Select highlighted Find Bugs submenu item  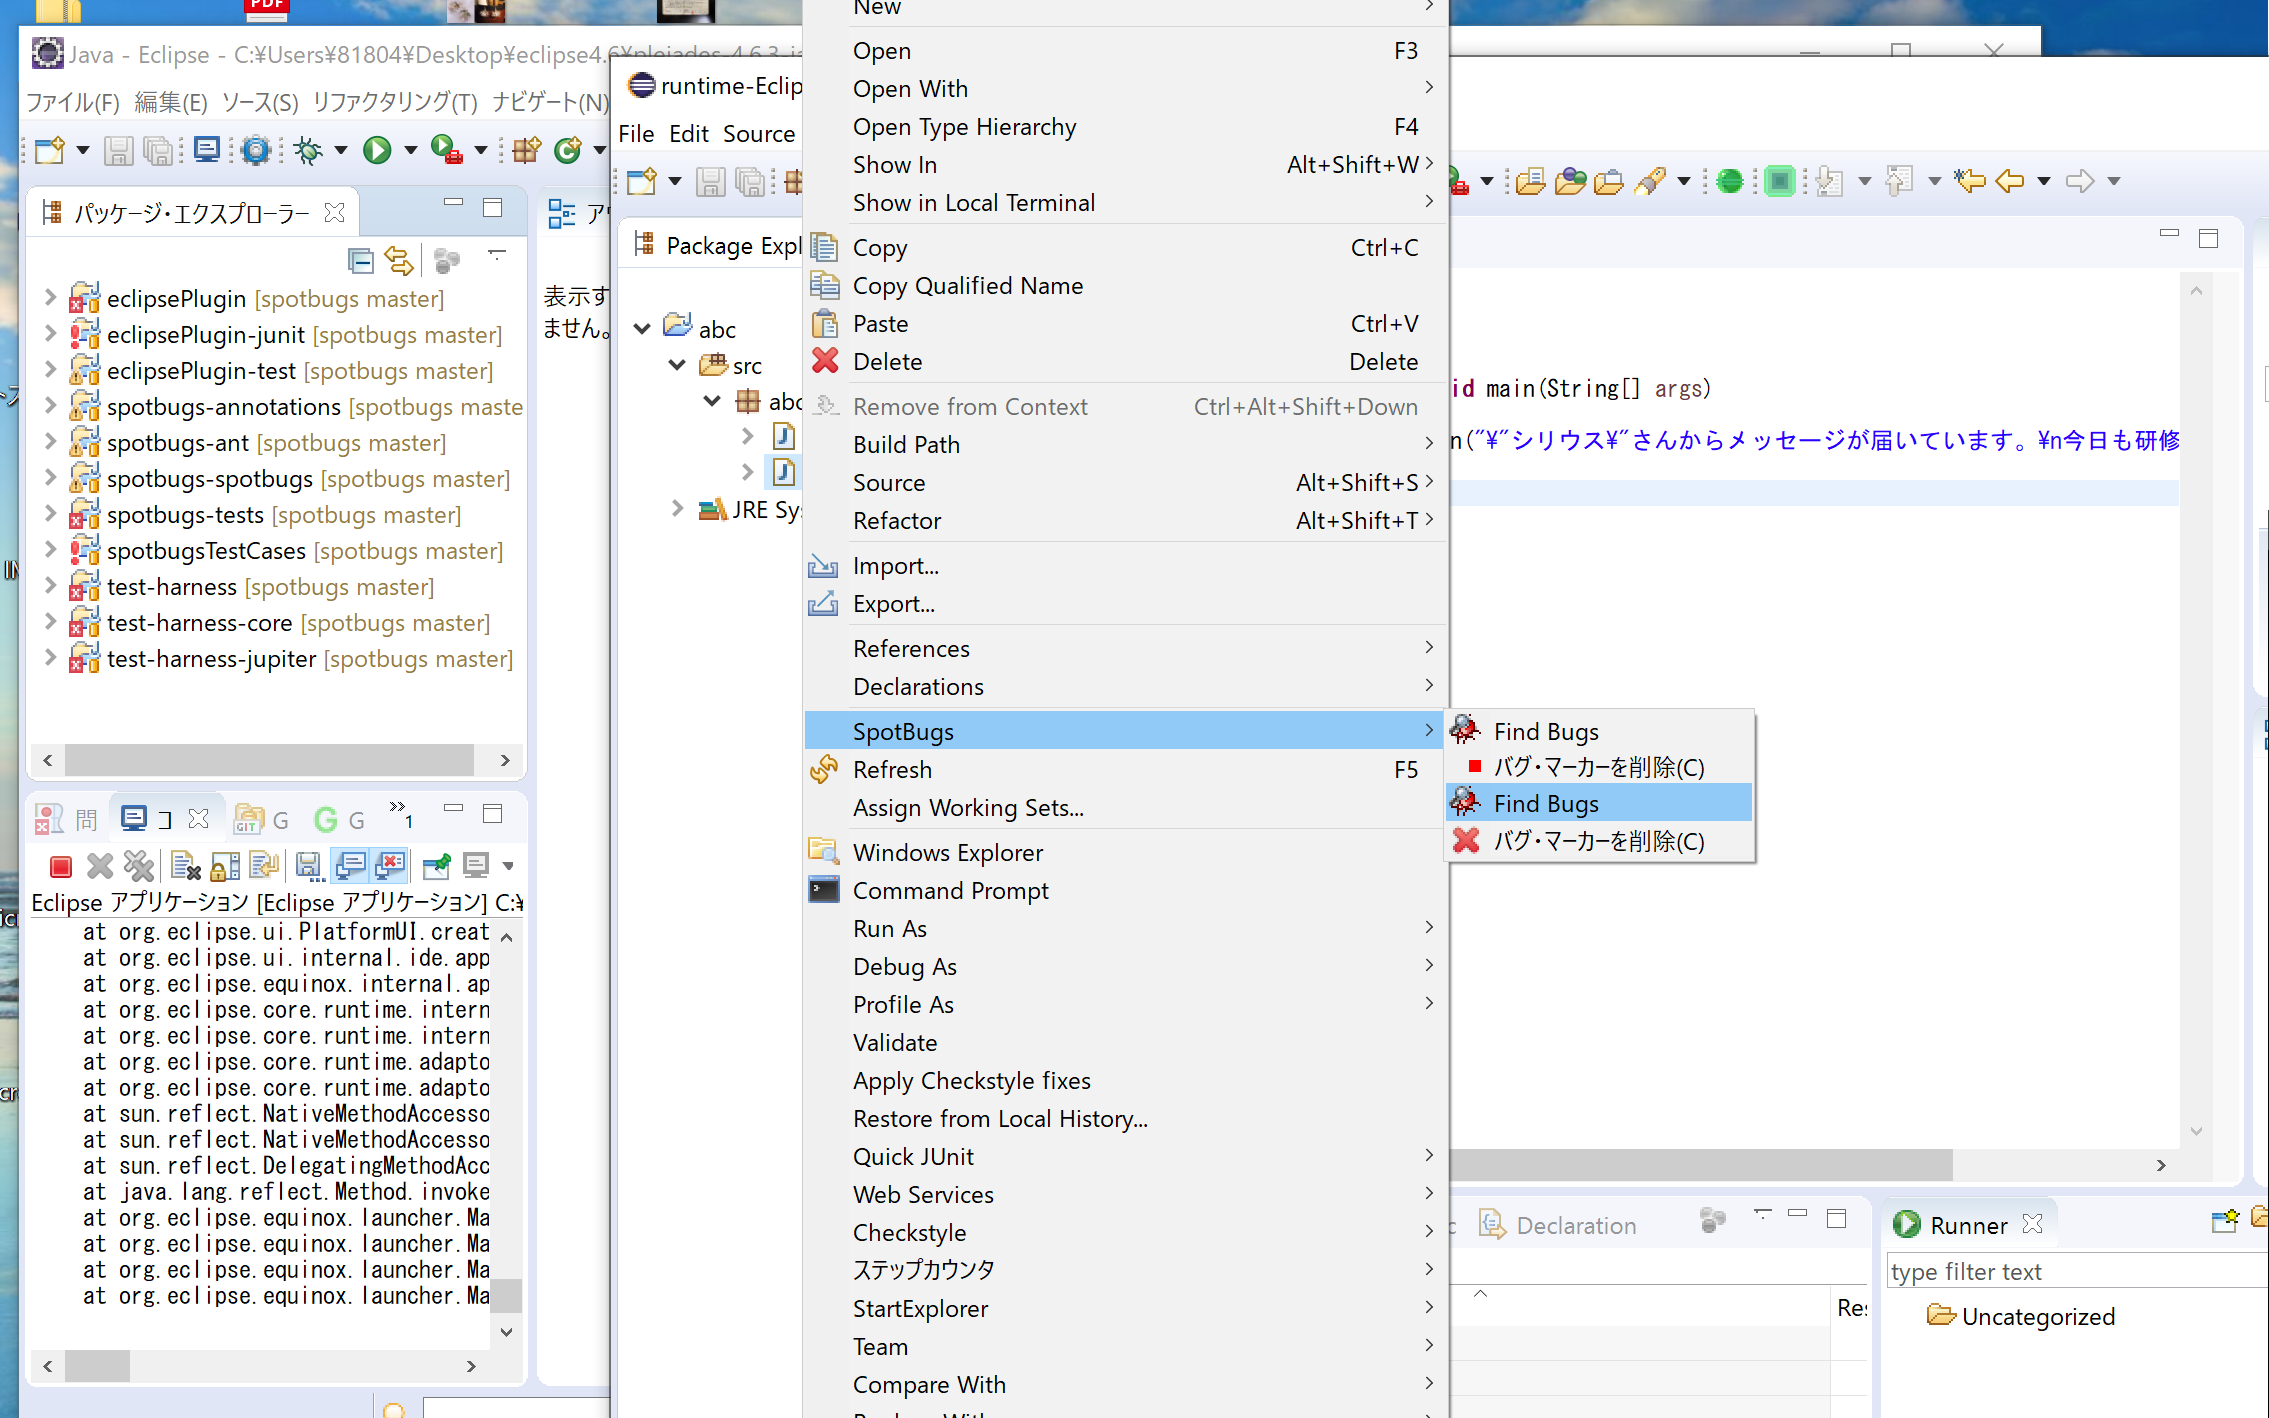pos(1545,803)
